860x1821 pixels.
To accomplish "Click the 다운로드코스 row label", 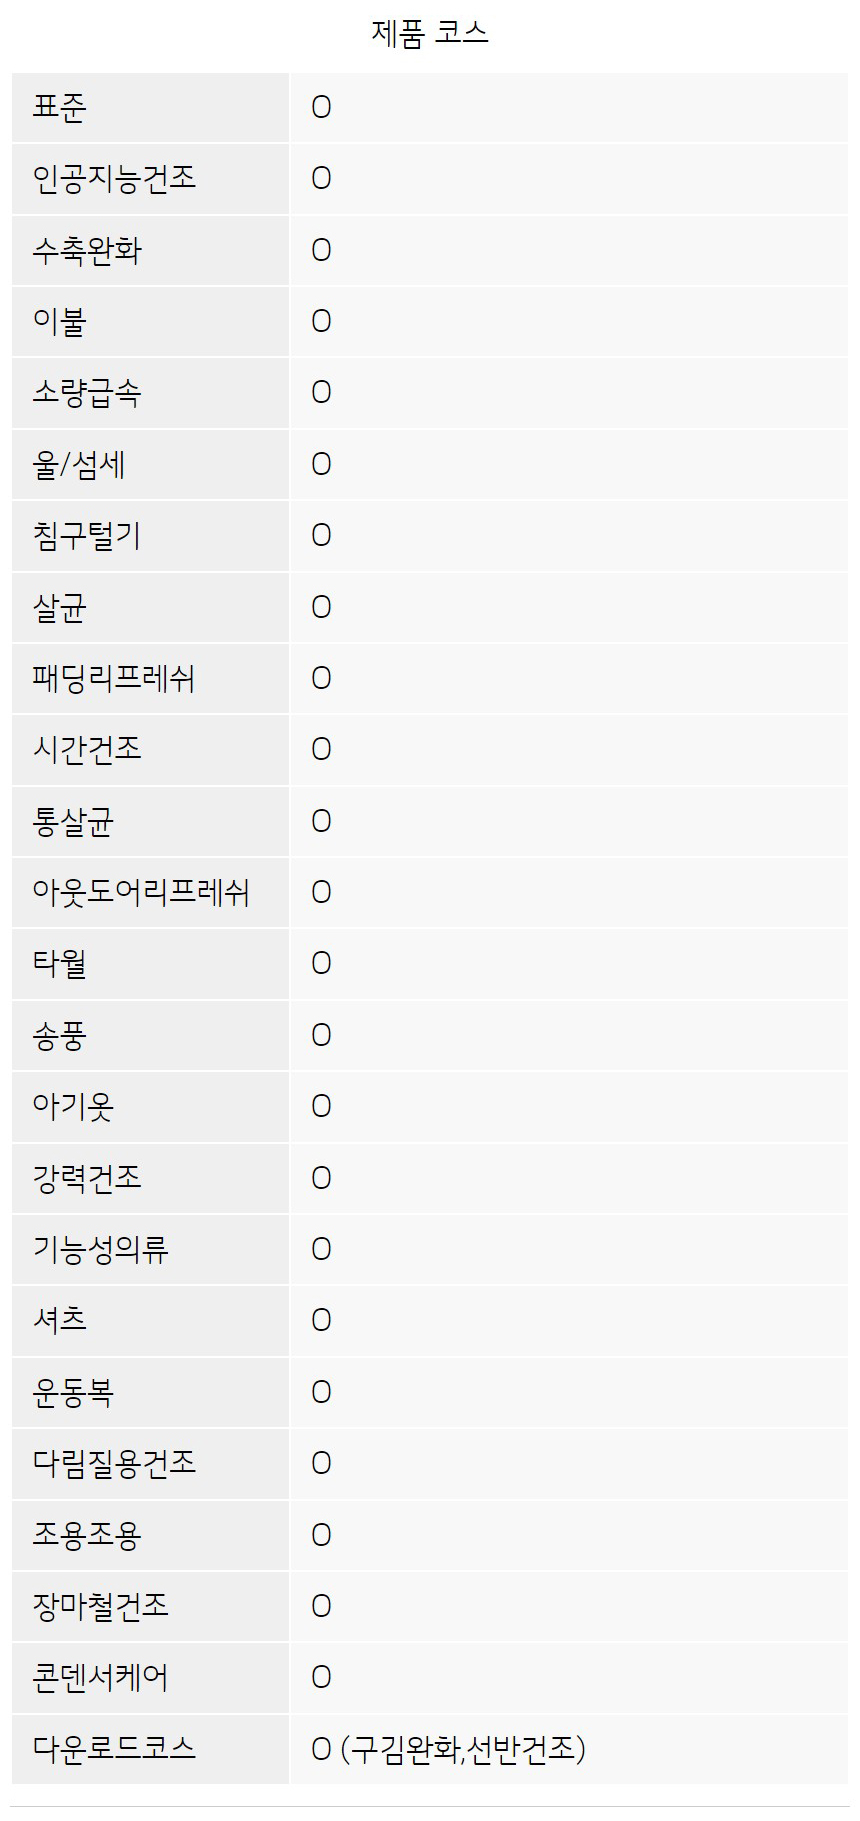I will coord(114,1748).
